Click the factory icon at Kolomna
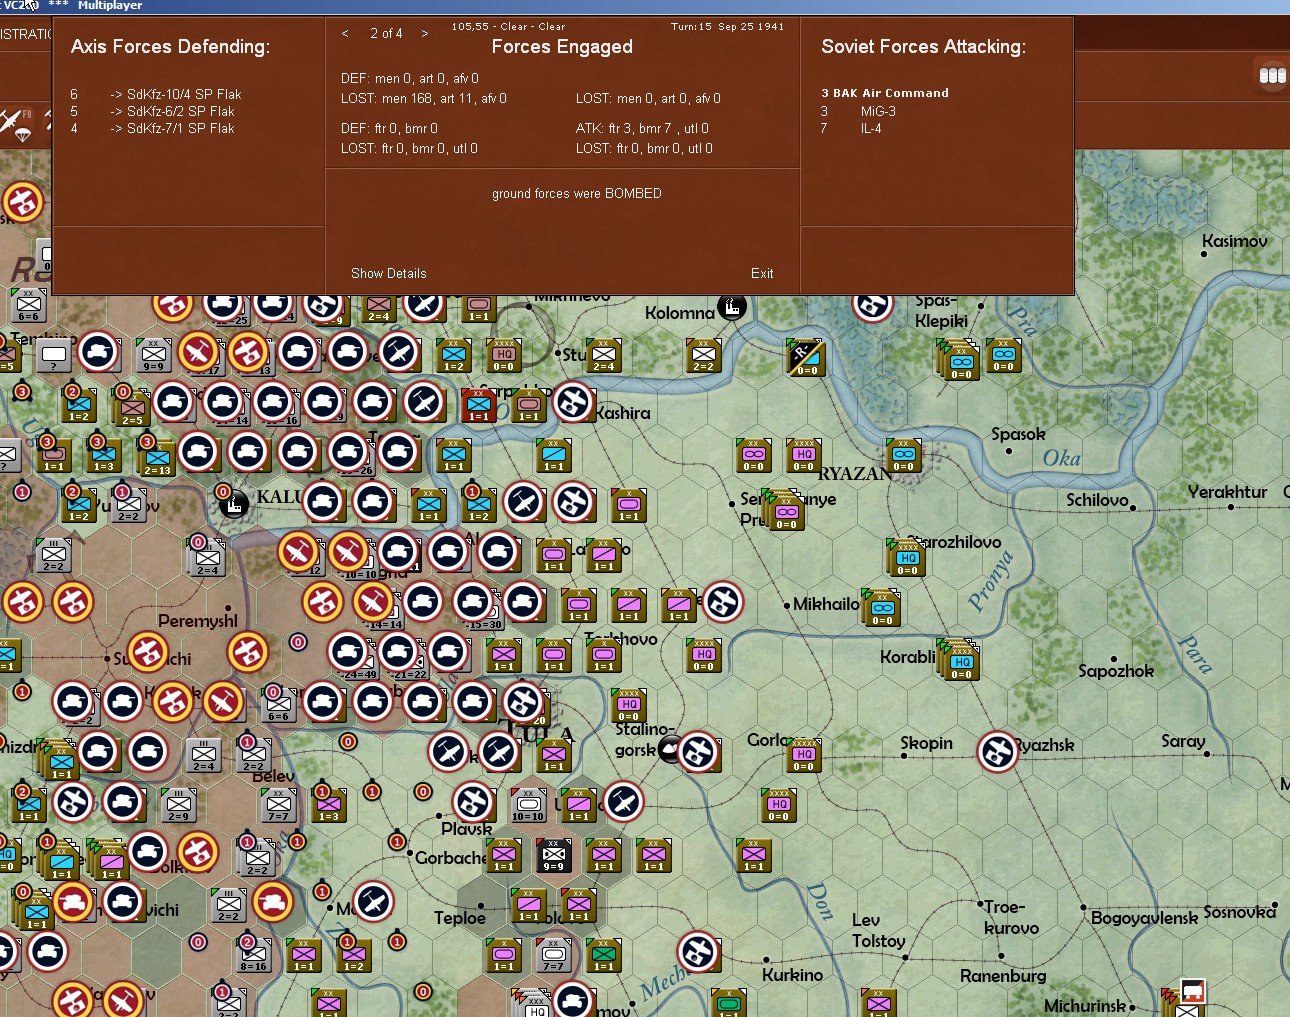 pos(732,307)
